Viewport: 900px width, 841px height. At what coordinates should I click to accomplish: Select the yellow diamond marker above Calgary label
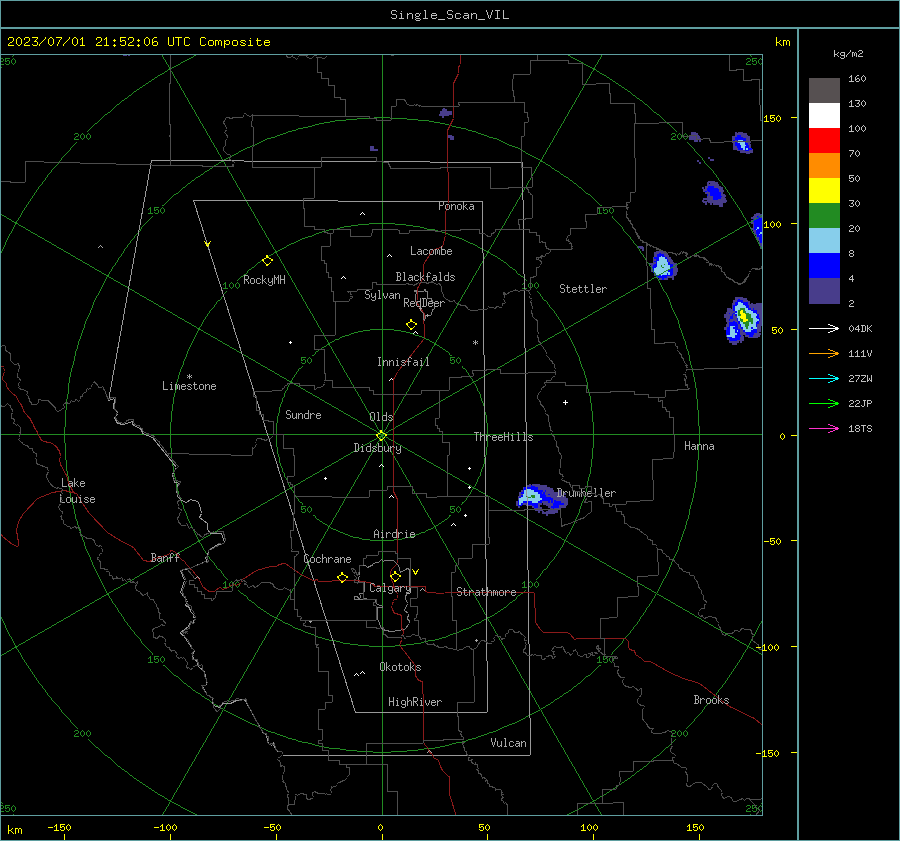coord(395,576)
